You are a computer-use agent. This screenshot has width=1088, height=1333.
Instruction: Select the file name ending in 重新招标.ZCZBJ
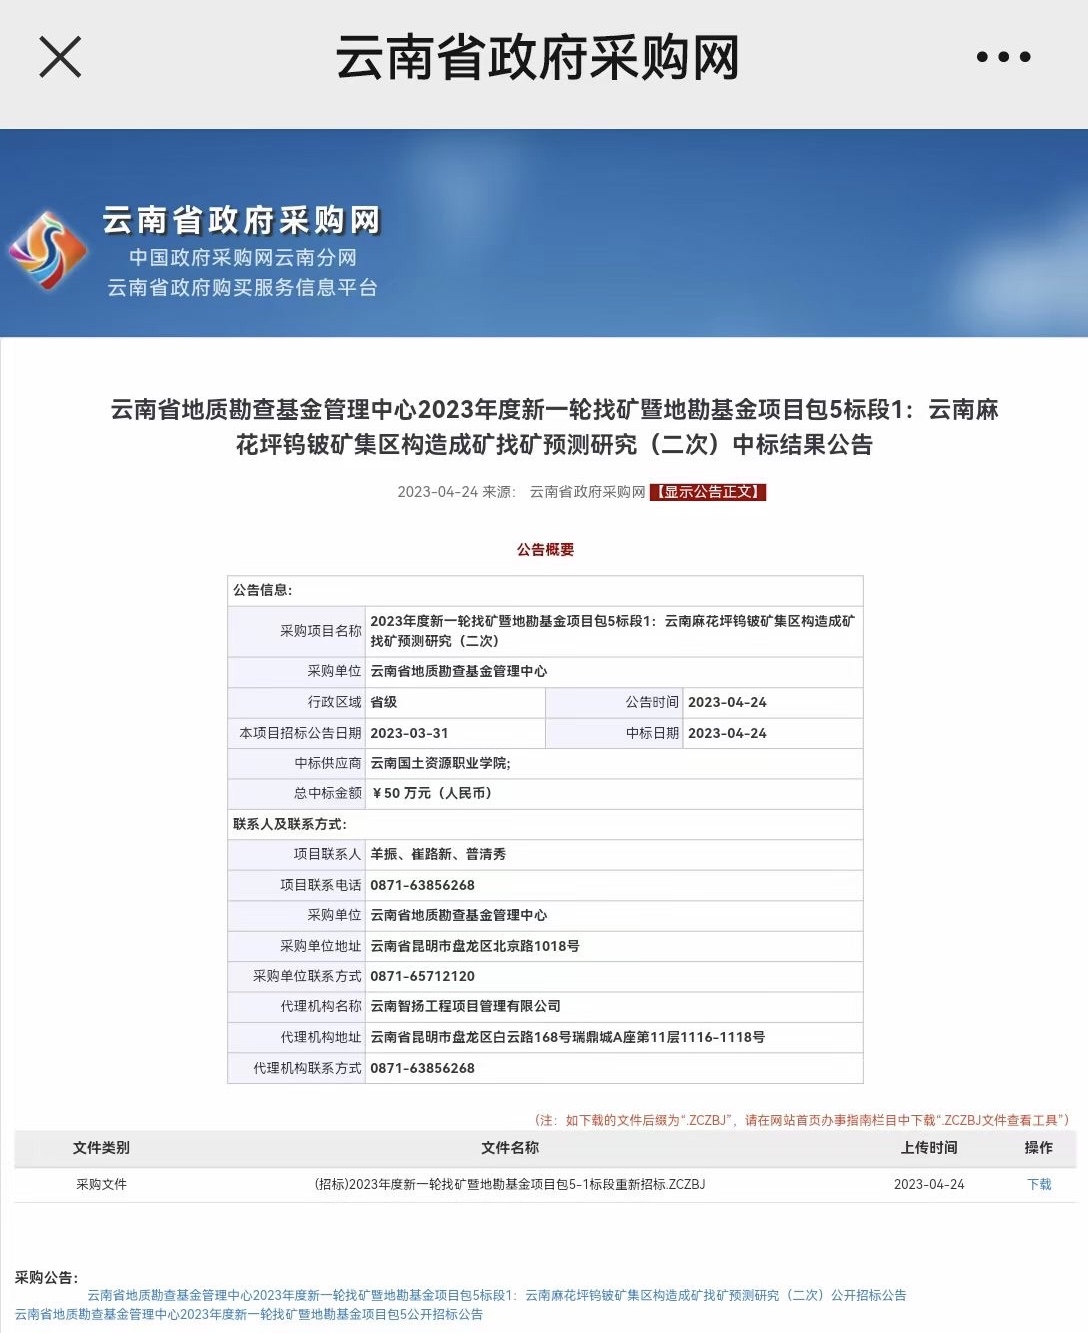pos(510,1184)
